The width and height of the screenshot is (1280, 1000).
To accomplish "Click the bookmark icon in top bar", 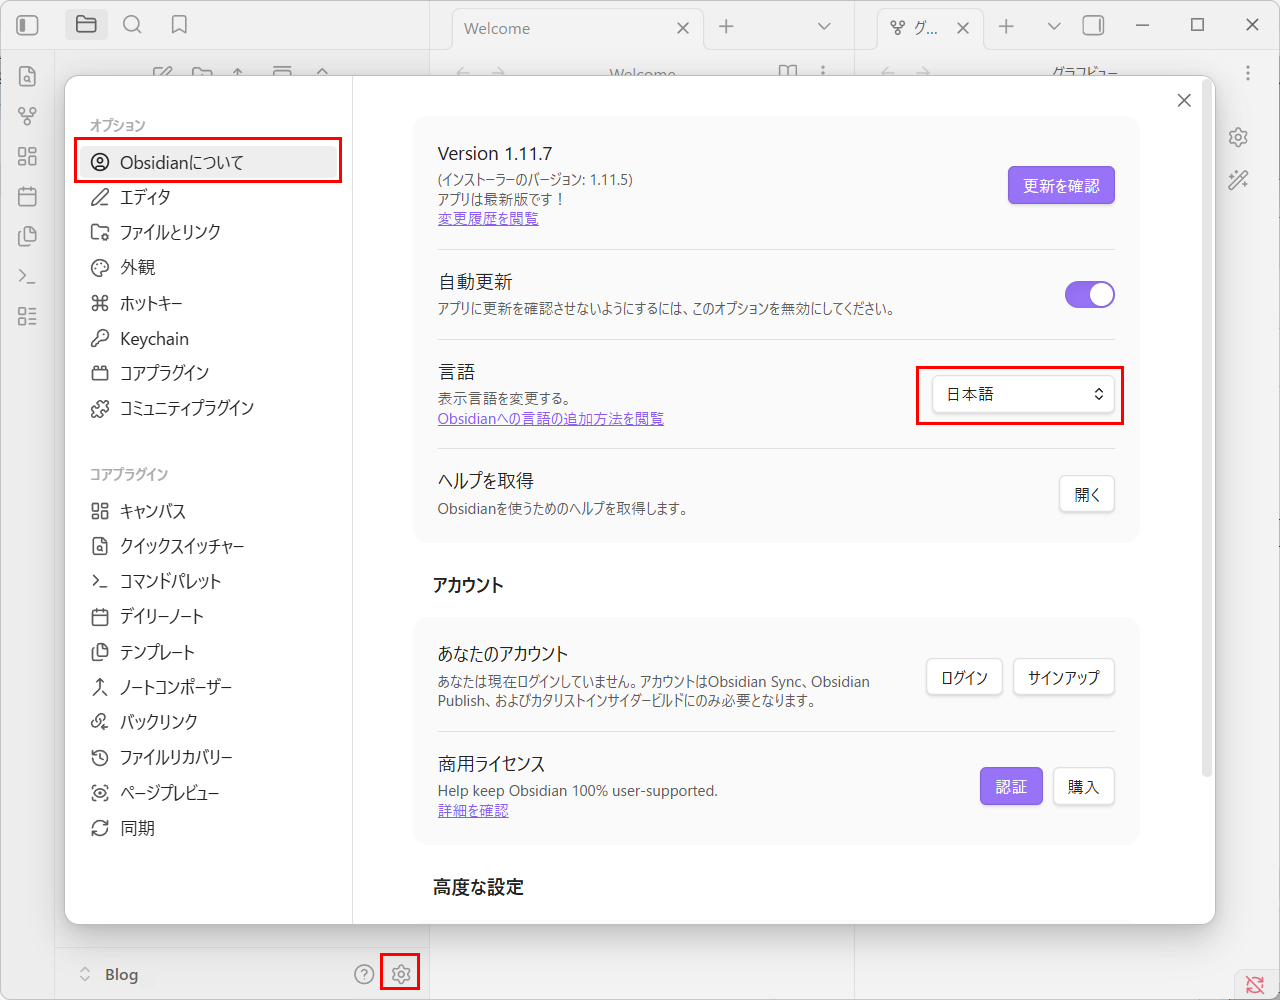I will [179, 25].
